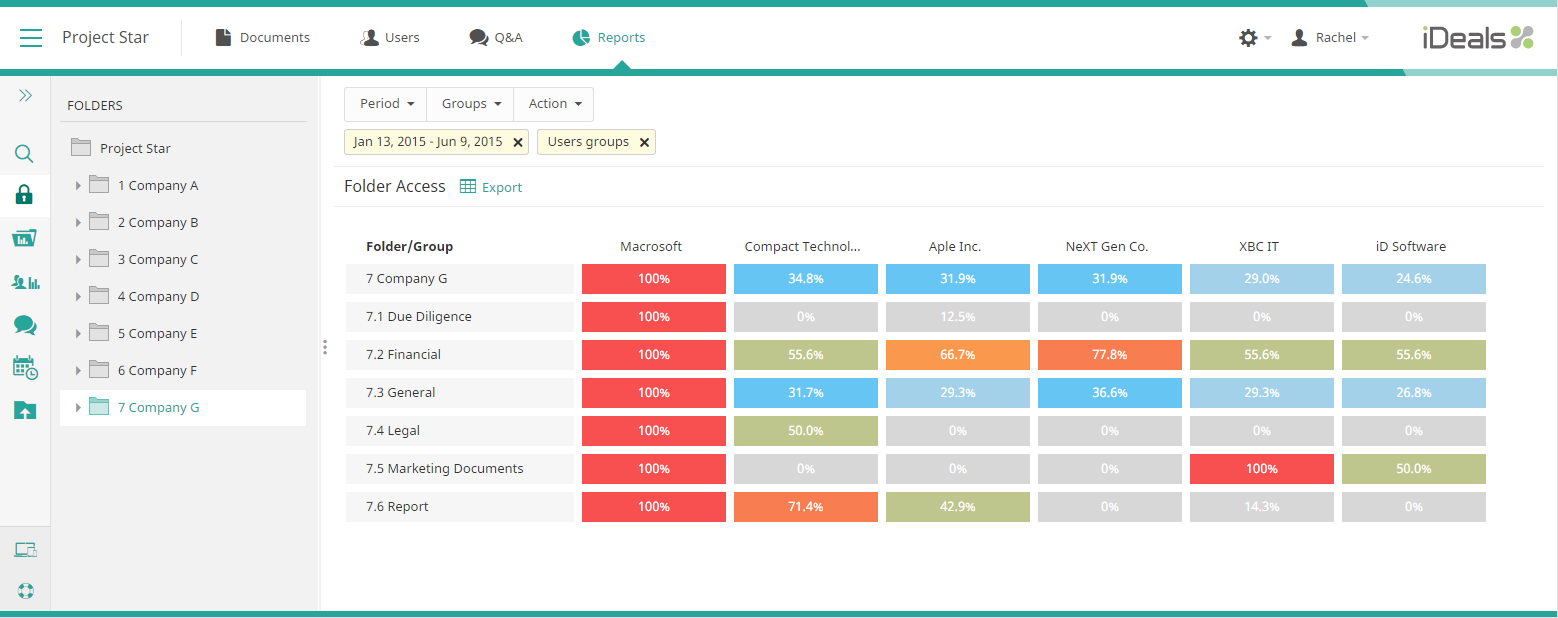
Task: Open the lock icon folder access report
Action: 25,195
